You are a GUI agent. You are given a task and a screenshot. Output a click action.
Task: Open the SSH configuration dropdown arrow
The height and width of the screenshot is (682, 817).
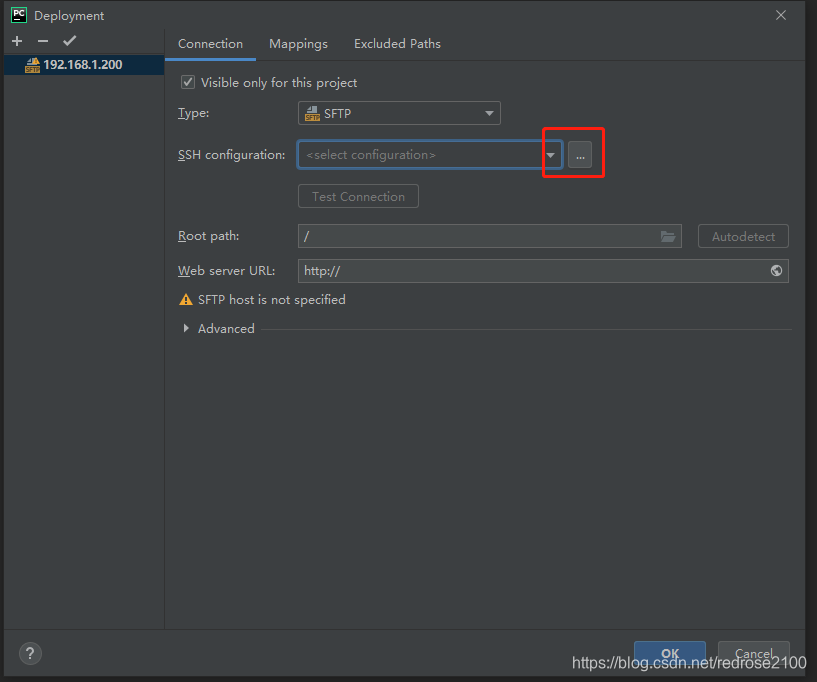(x=551, y=155)
